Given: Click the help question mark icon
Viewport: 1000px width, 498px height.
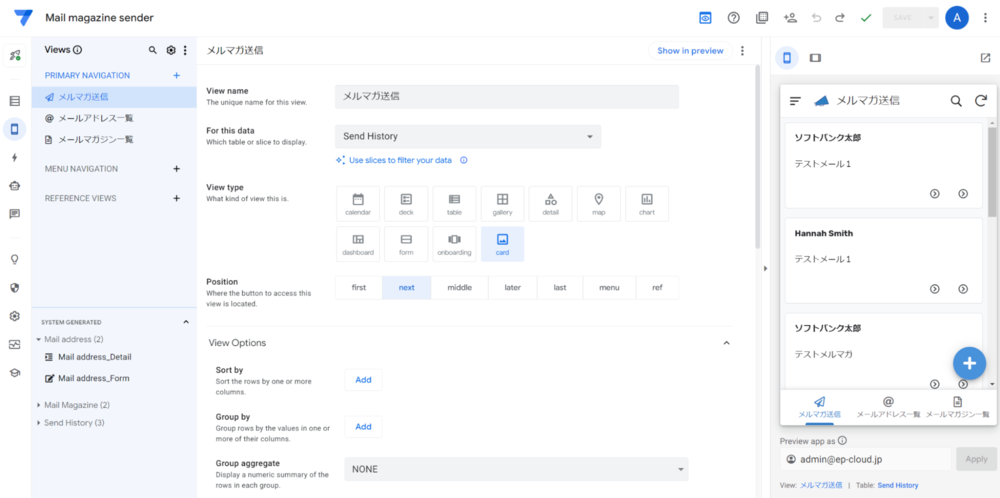Looking at the screenshot, I should tap(734, 18).
